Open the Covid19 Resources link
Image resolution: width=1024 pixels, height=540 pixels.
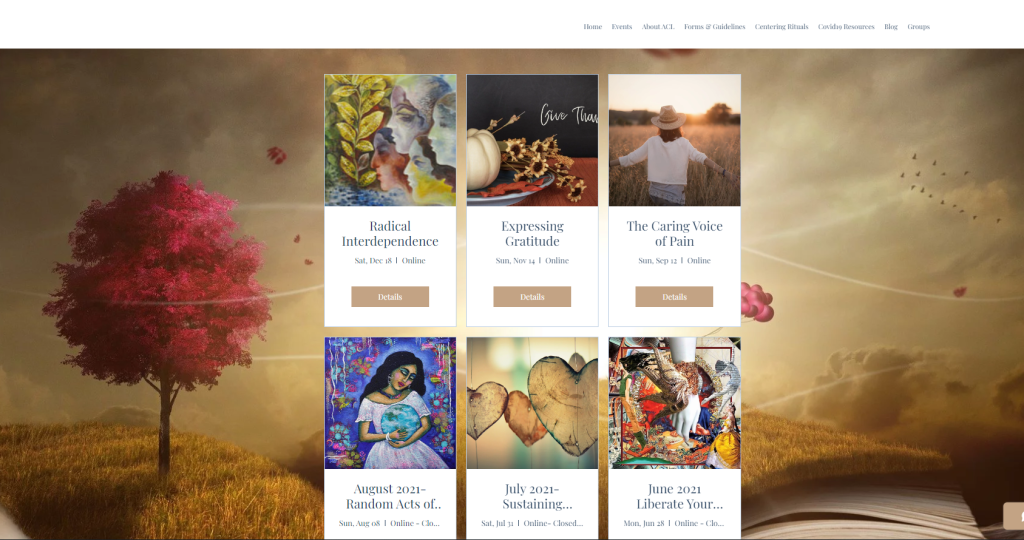tap(846, 27)
